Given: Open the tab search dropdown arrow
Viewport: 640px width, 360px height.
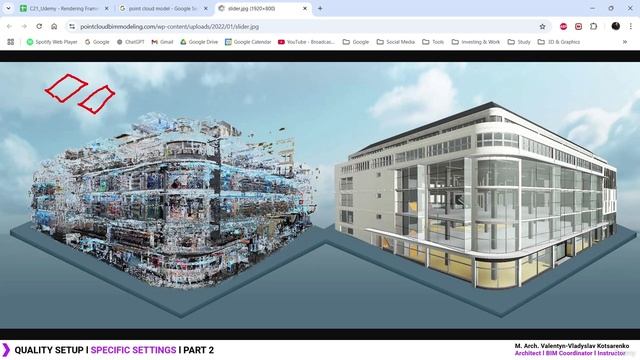Looking at the screenshot, I should (8, 8).
